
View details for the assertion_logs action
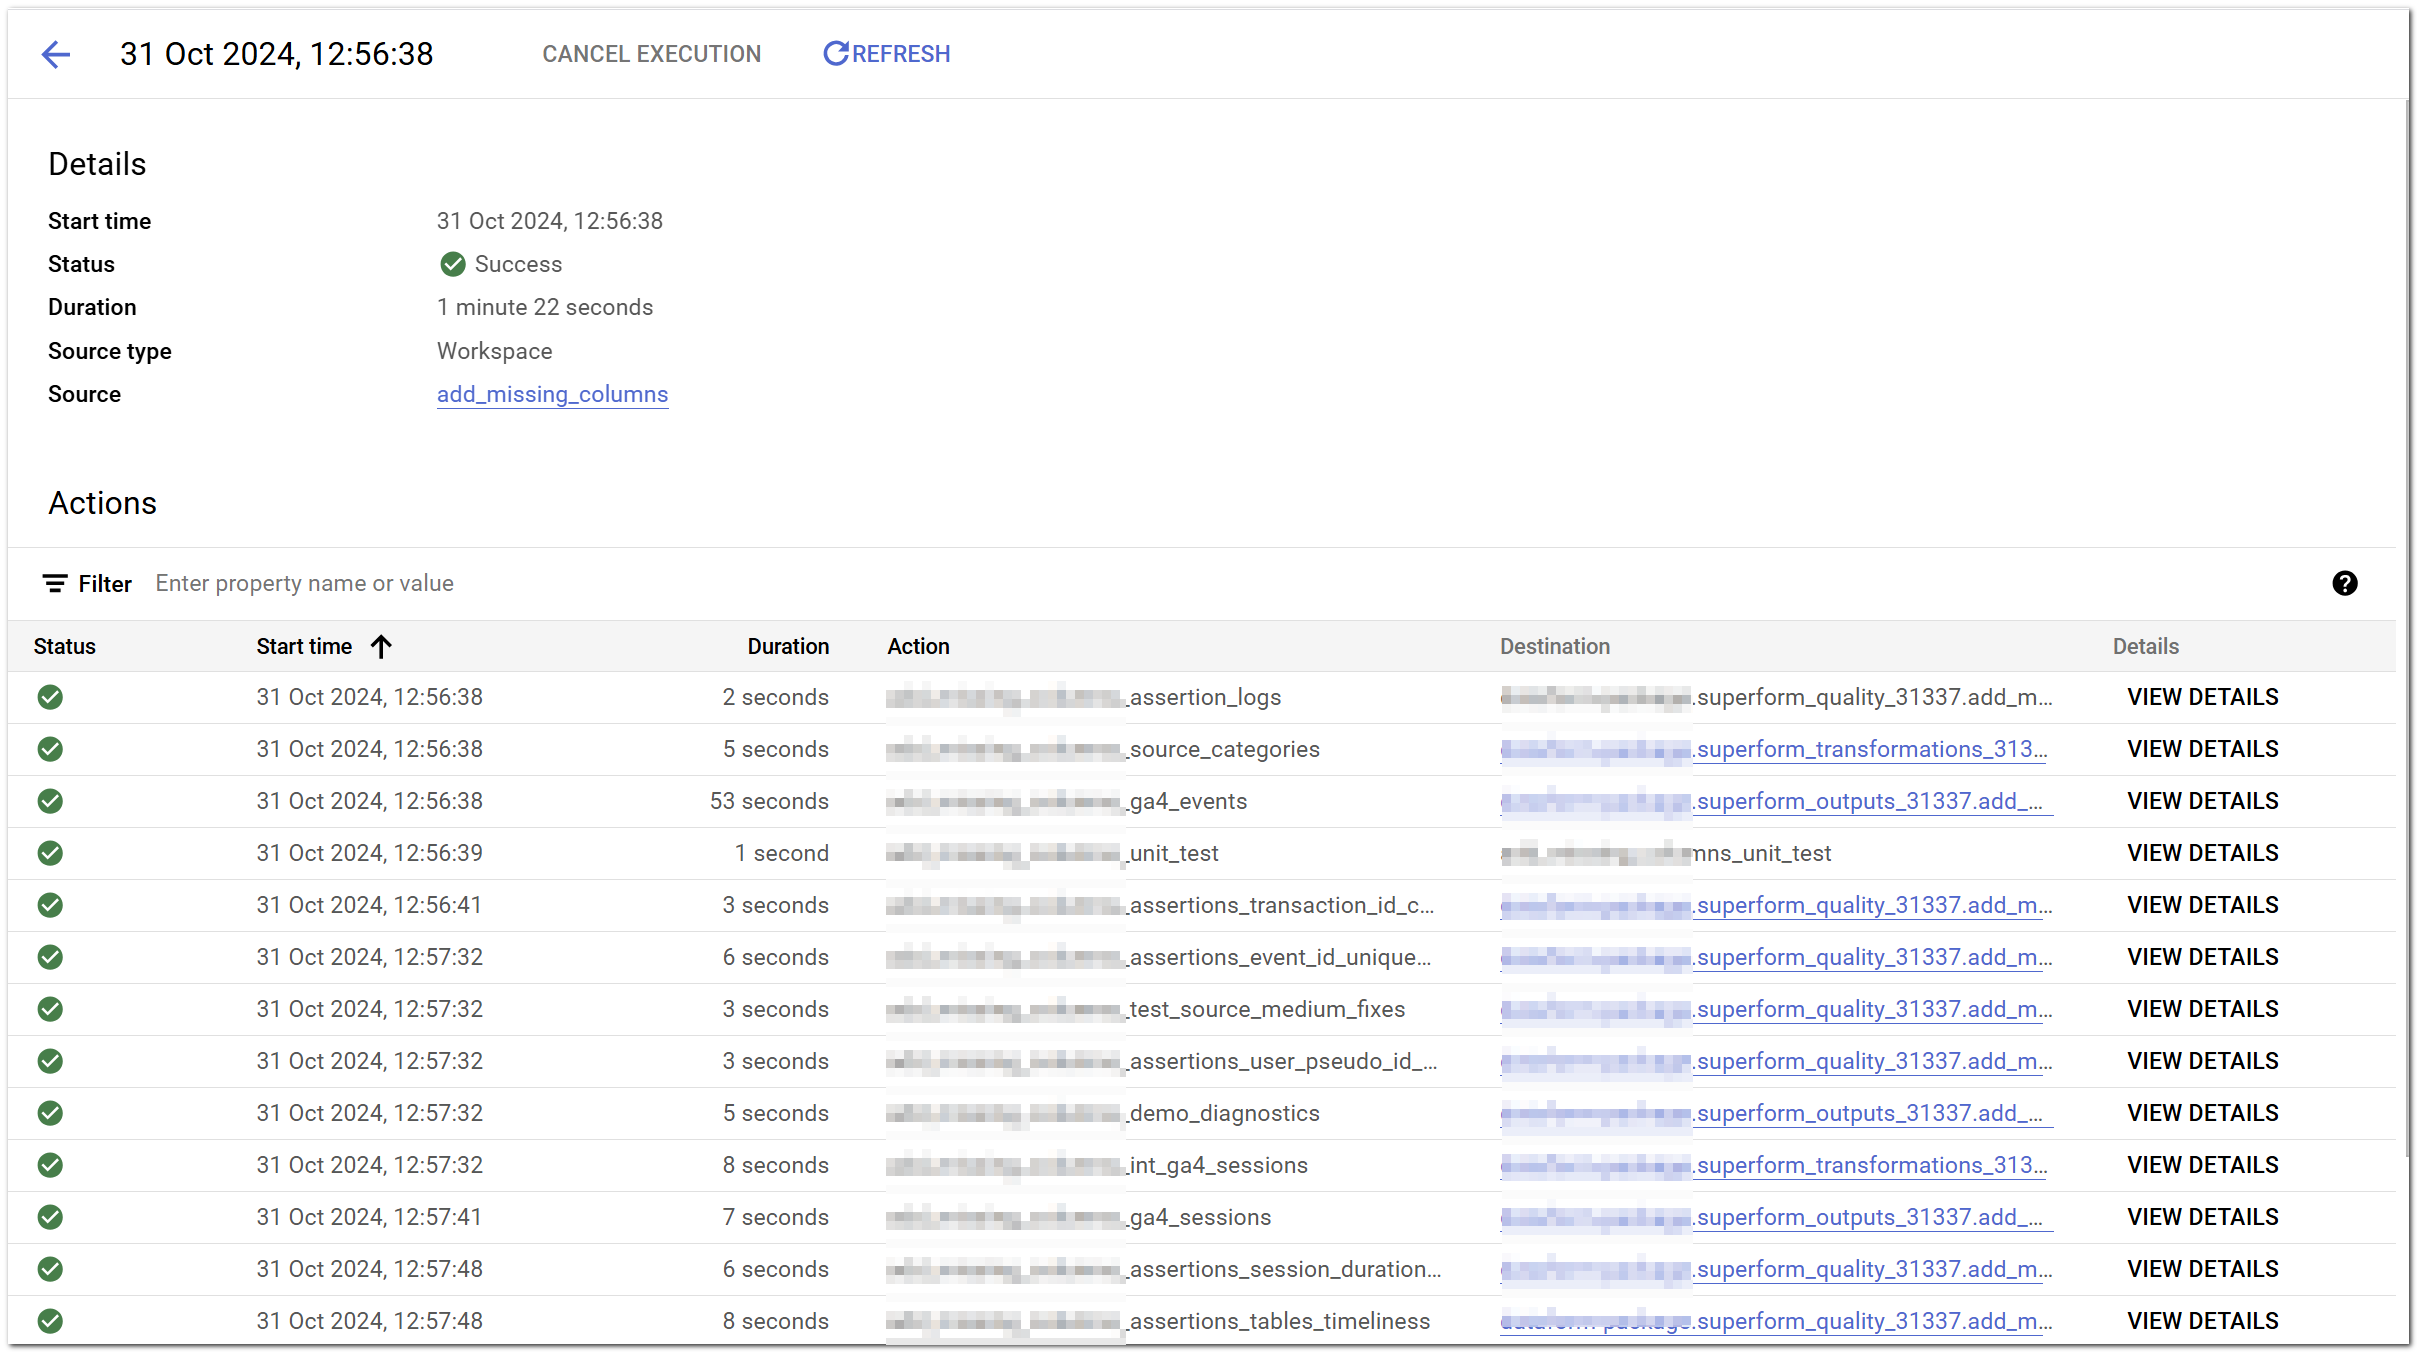2202,697
